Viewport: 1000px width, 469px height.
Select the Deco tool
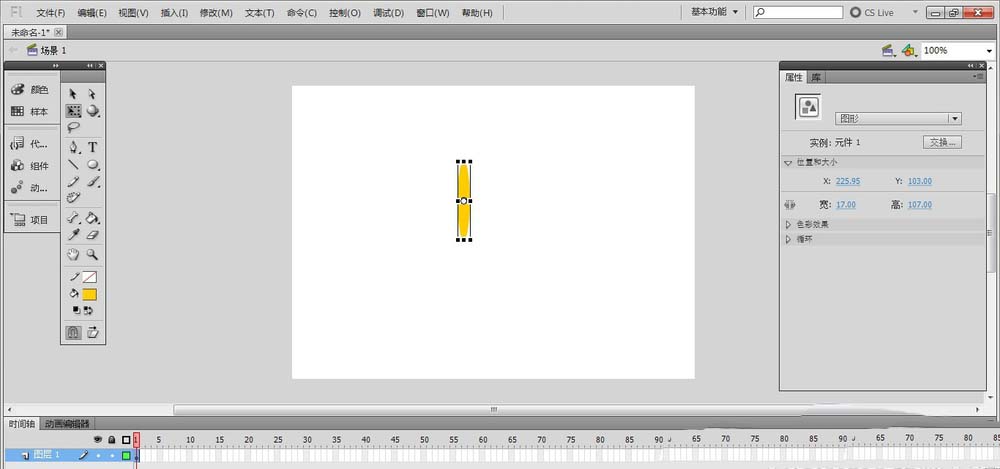coord(73,198)
